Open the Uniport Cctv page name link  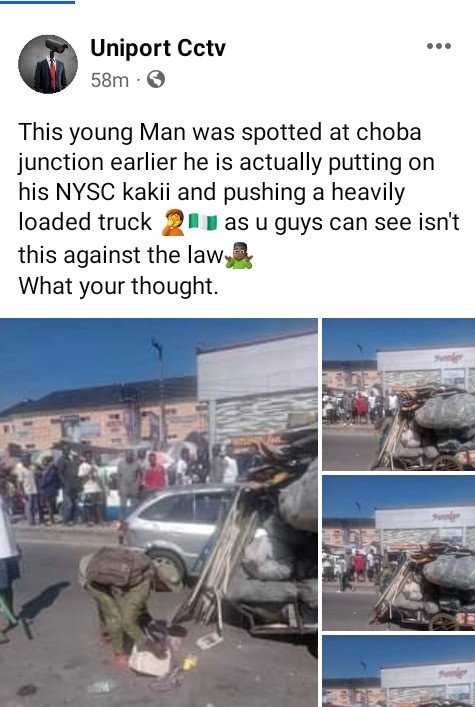(x=158, y=48)
